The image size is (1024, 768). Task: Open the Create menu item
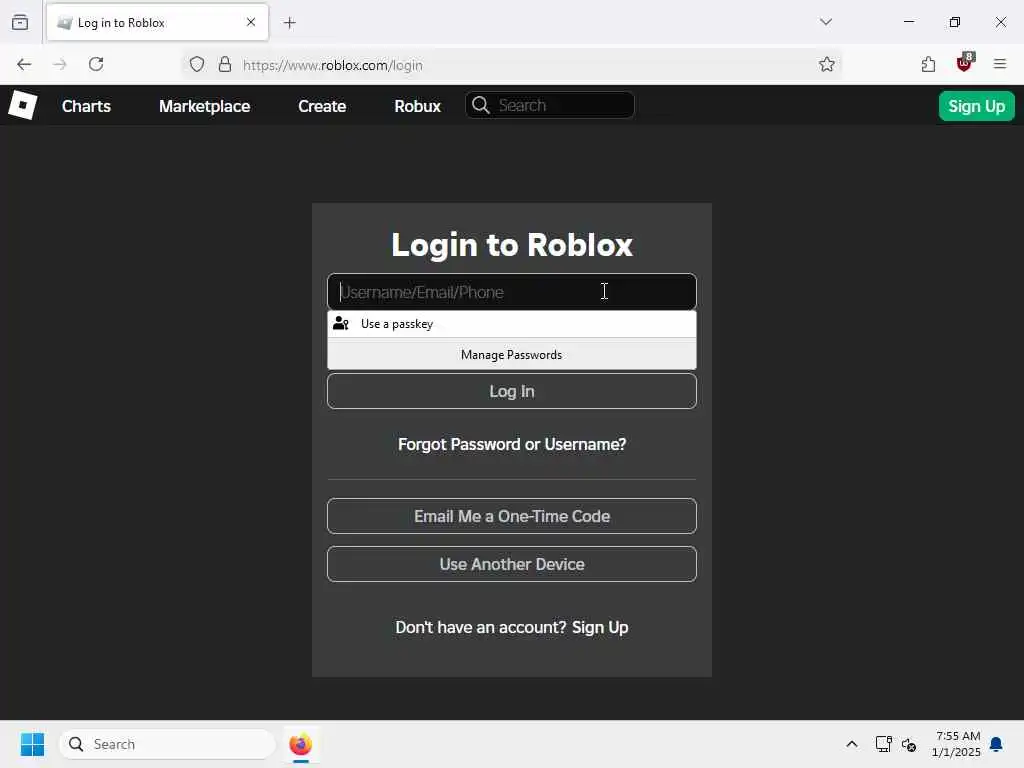[x=322, y=106]
